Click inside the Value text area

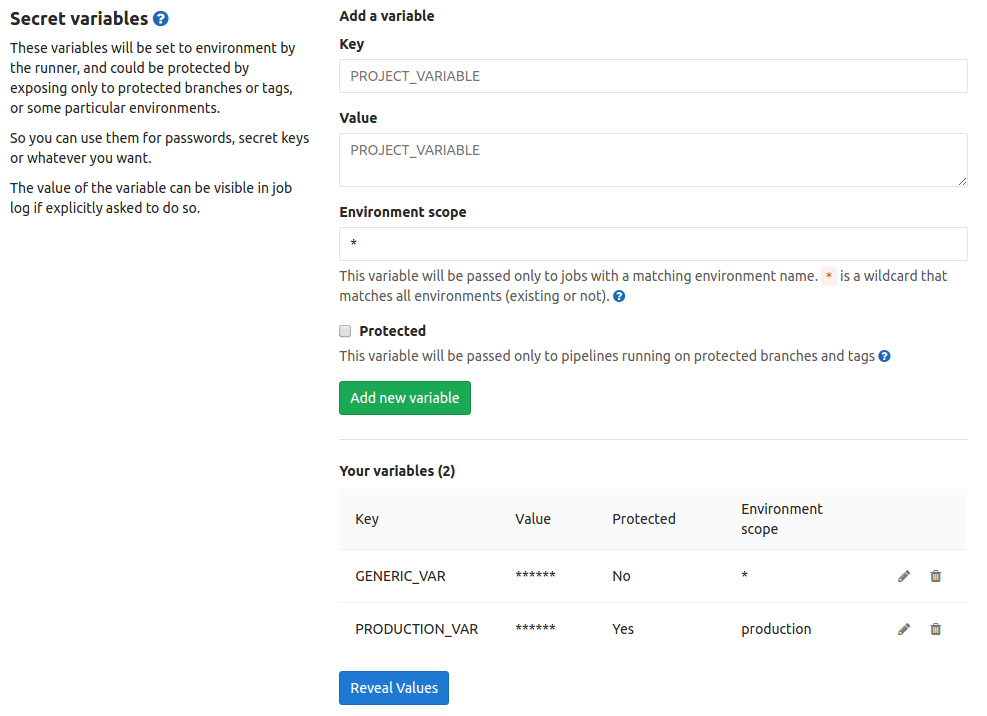pos(653,159)
